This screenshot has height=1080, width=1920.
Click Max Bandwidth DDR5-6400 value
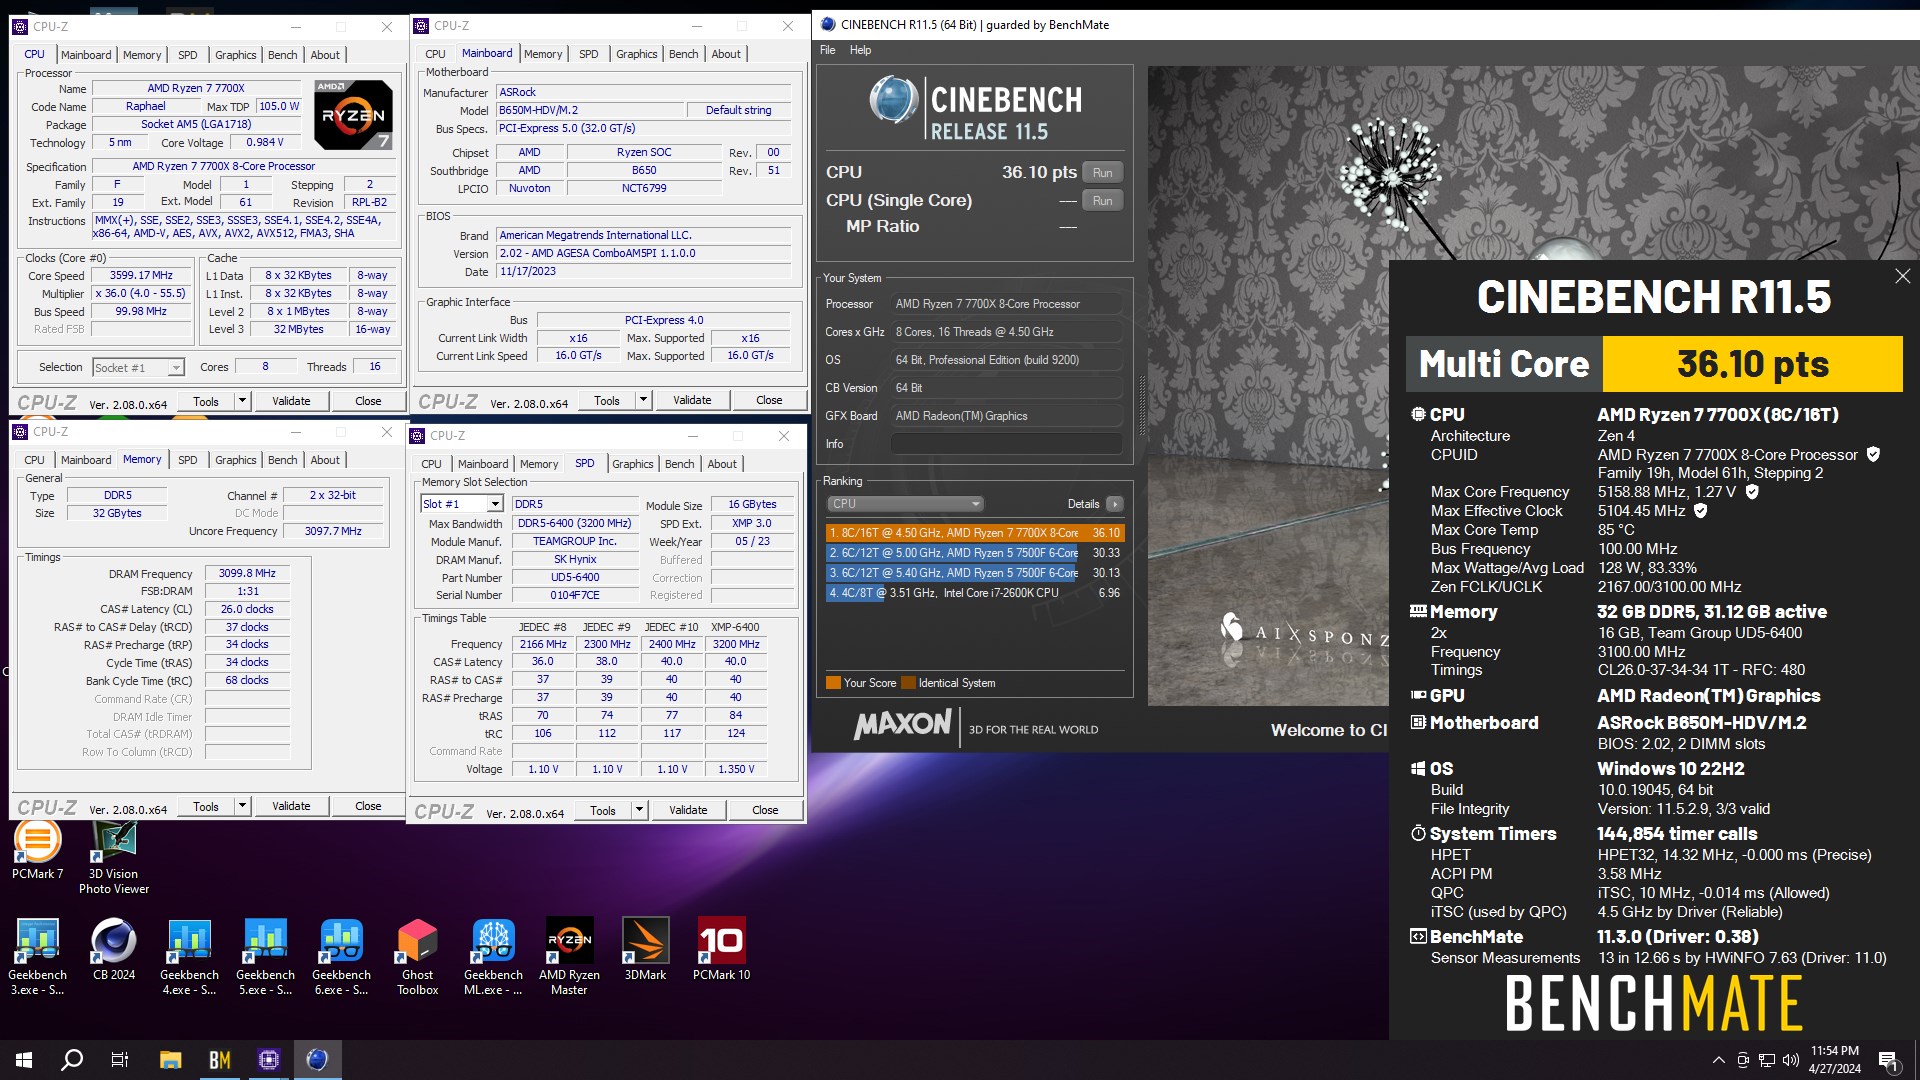(x=574, y=524)
